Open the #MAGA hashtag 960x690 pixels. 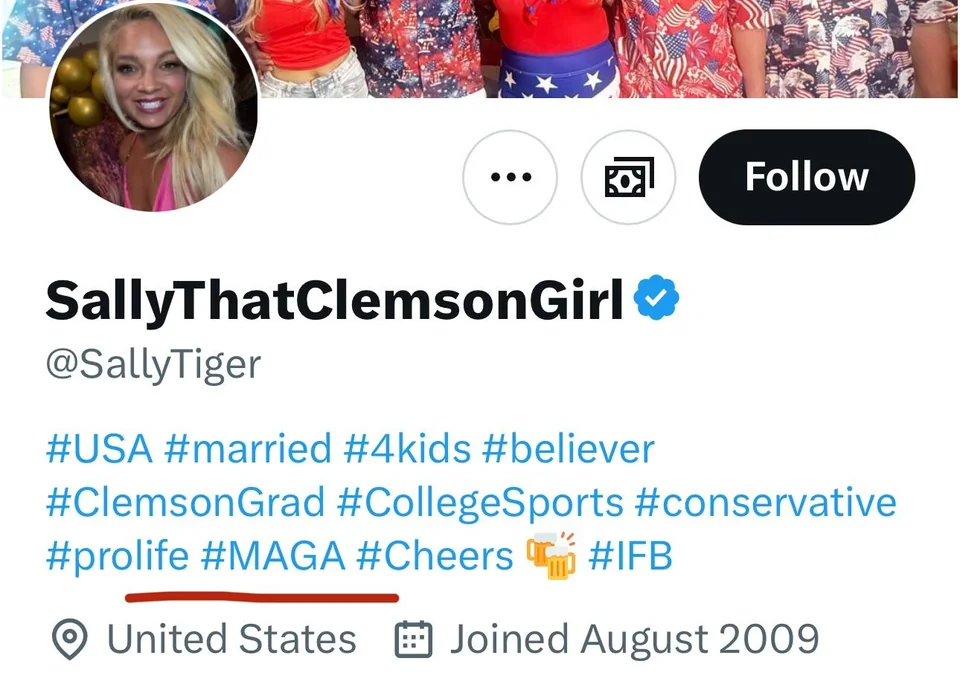273,556
